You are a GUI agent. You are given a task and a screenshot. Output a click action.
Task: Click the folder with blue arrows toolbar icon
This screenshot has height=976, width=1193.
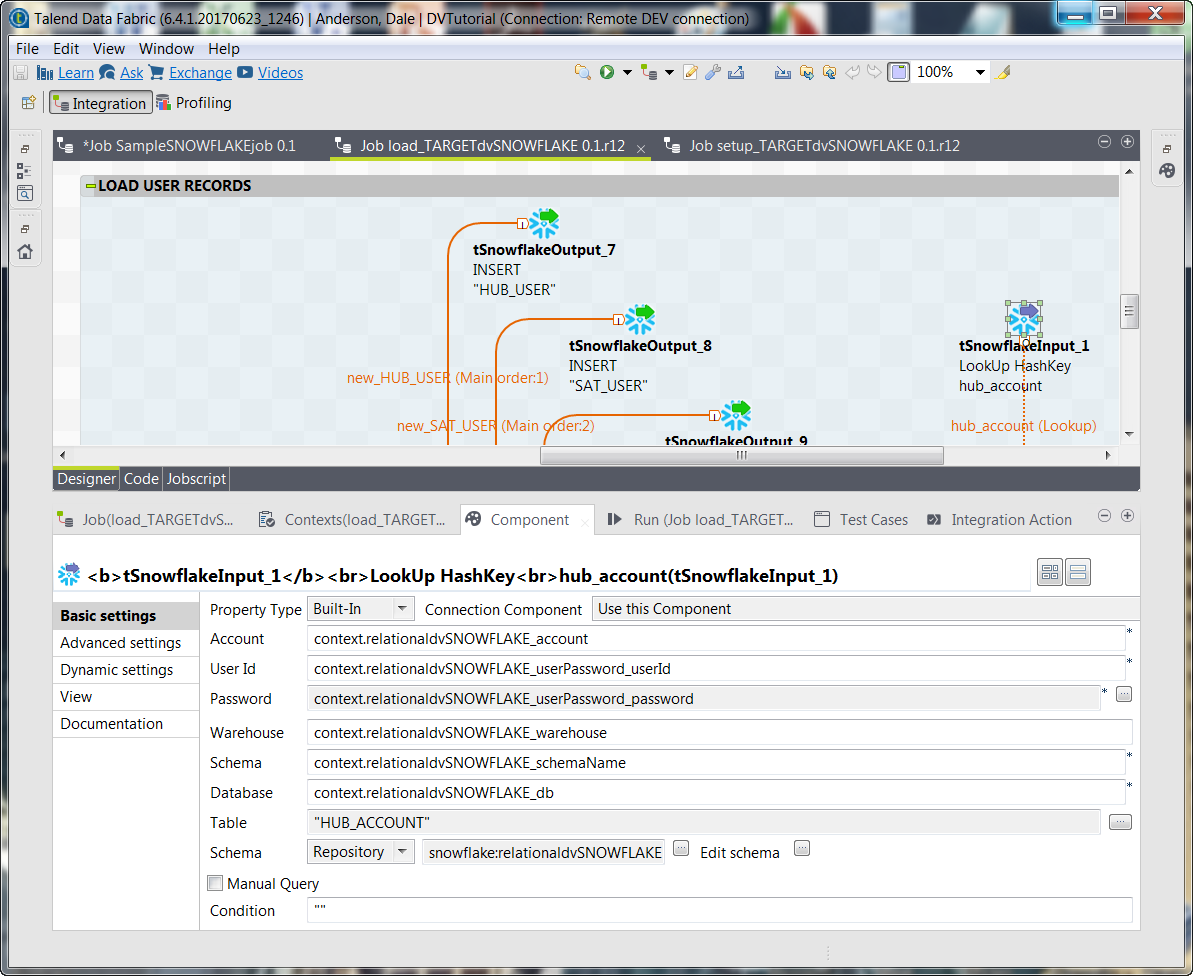pos(806,72)
